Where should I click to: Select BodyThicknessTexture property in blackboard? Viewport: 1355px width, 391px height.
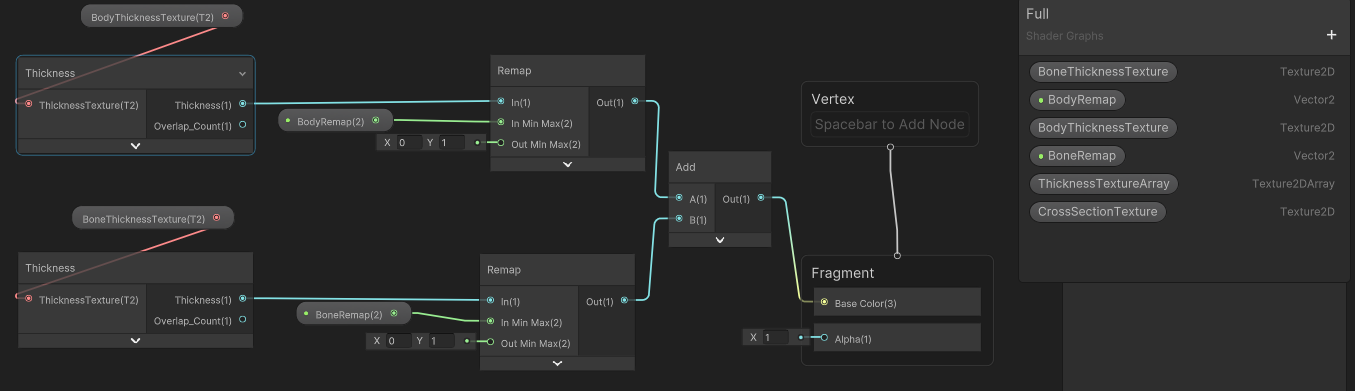(1103, 128)
